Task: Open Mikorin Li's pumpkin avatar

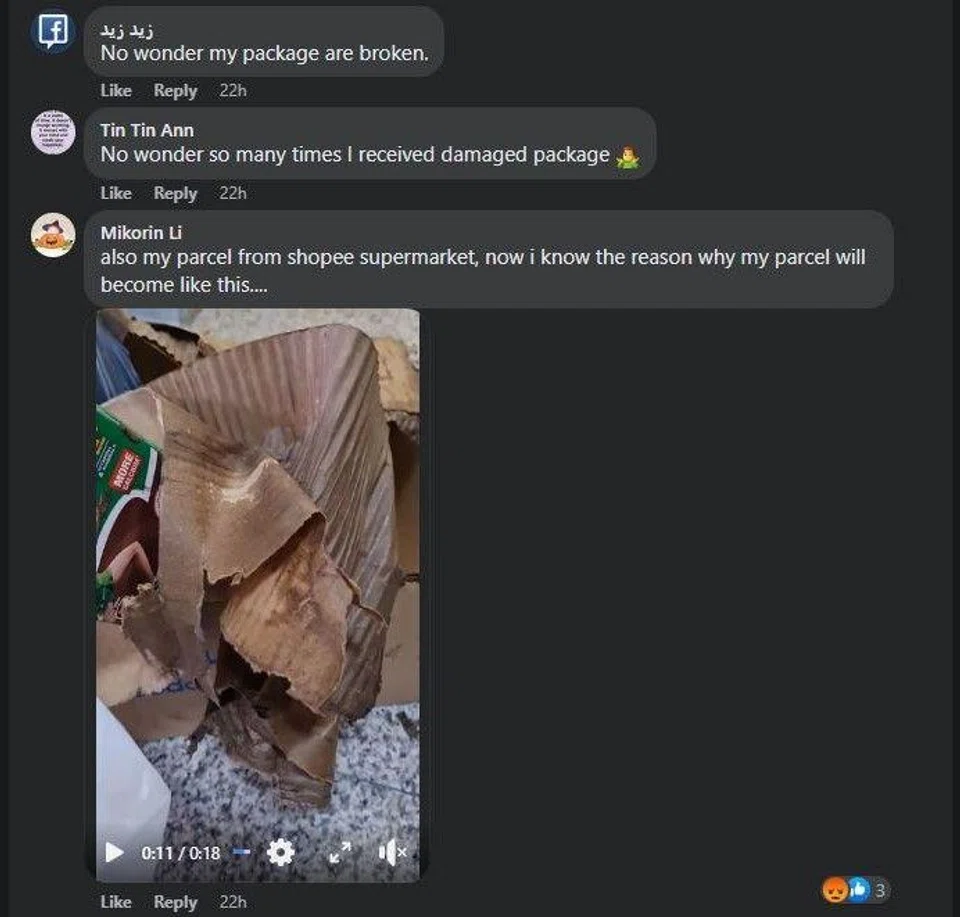Action: (52, 236)
